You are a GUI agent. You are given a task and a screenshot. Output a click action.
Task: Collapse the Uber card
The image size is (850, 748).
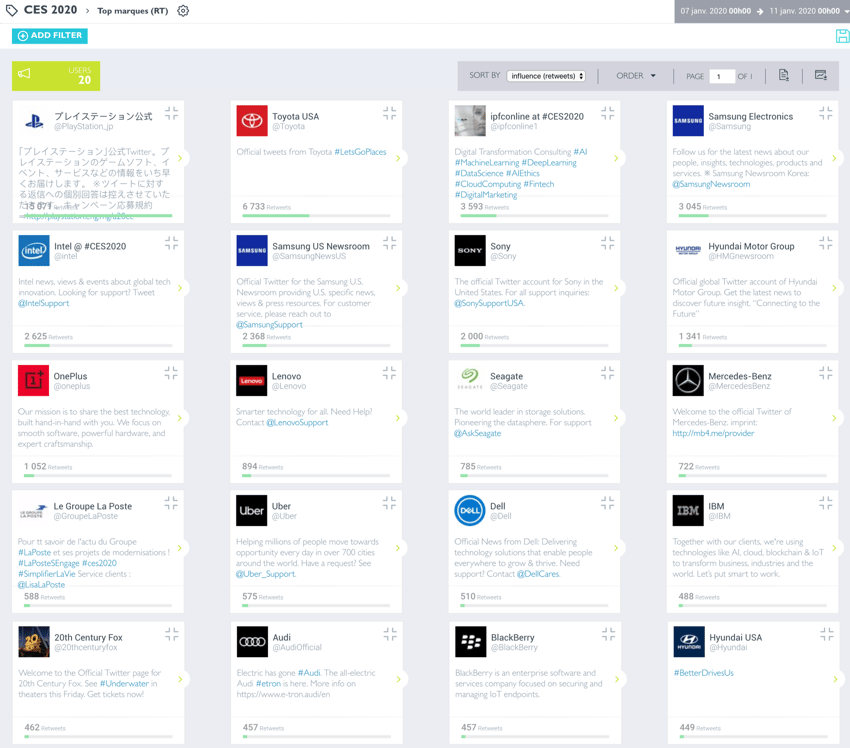389,503
